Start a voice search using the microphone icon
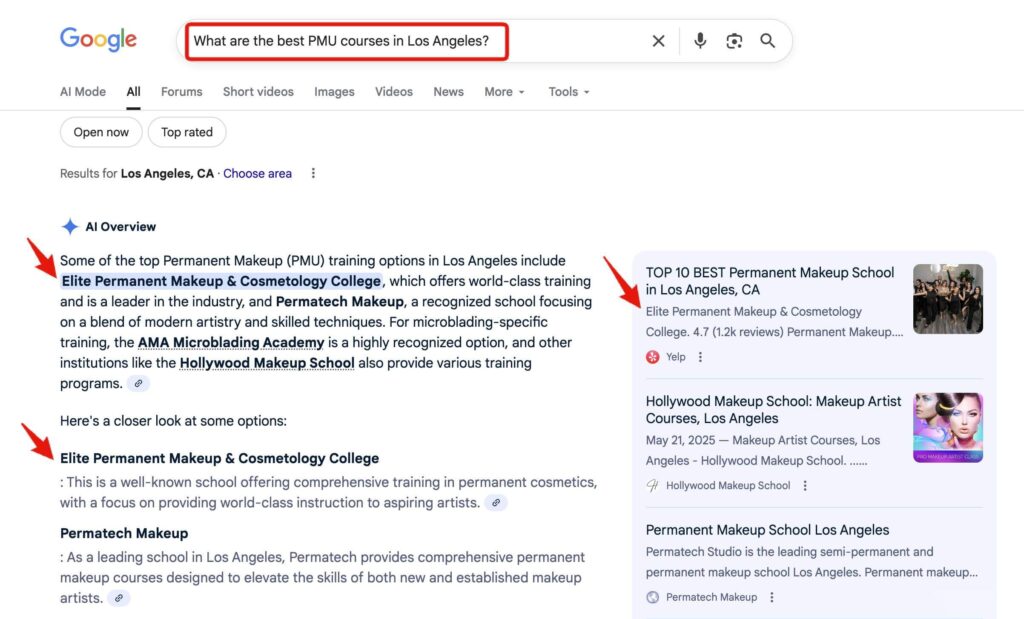Screen dimensions: 1024x619 (699, 41)
